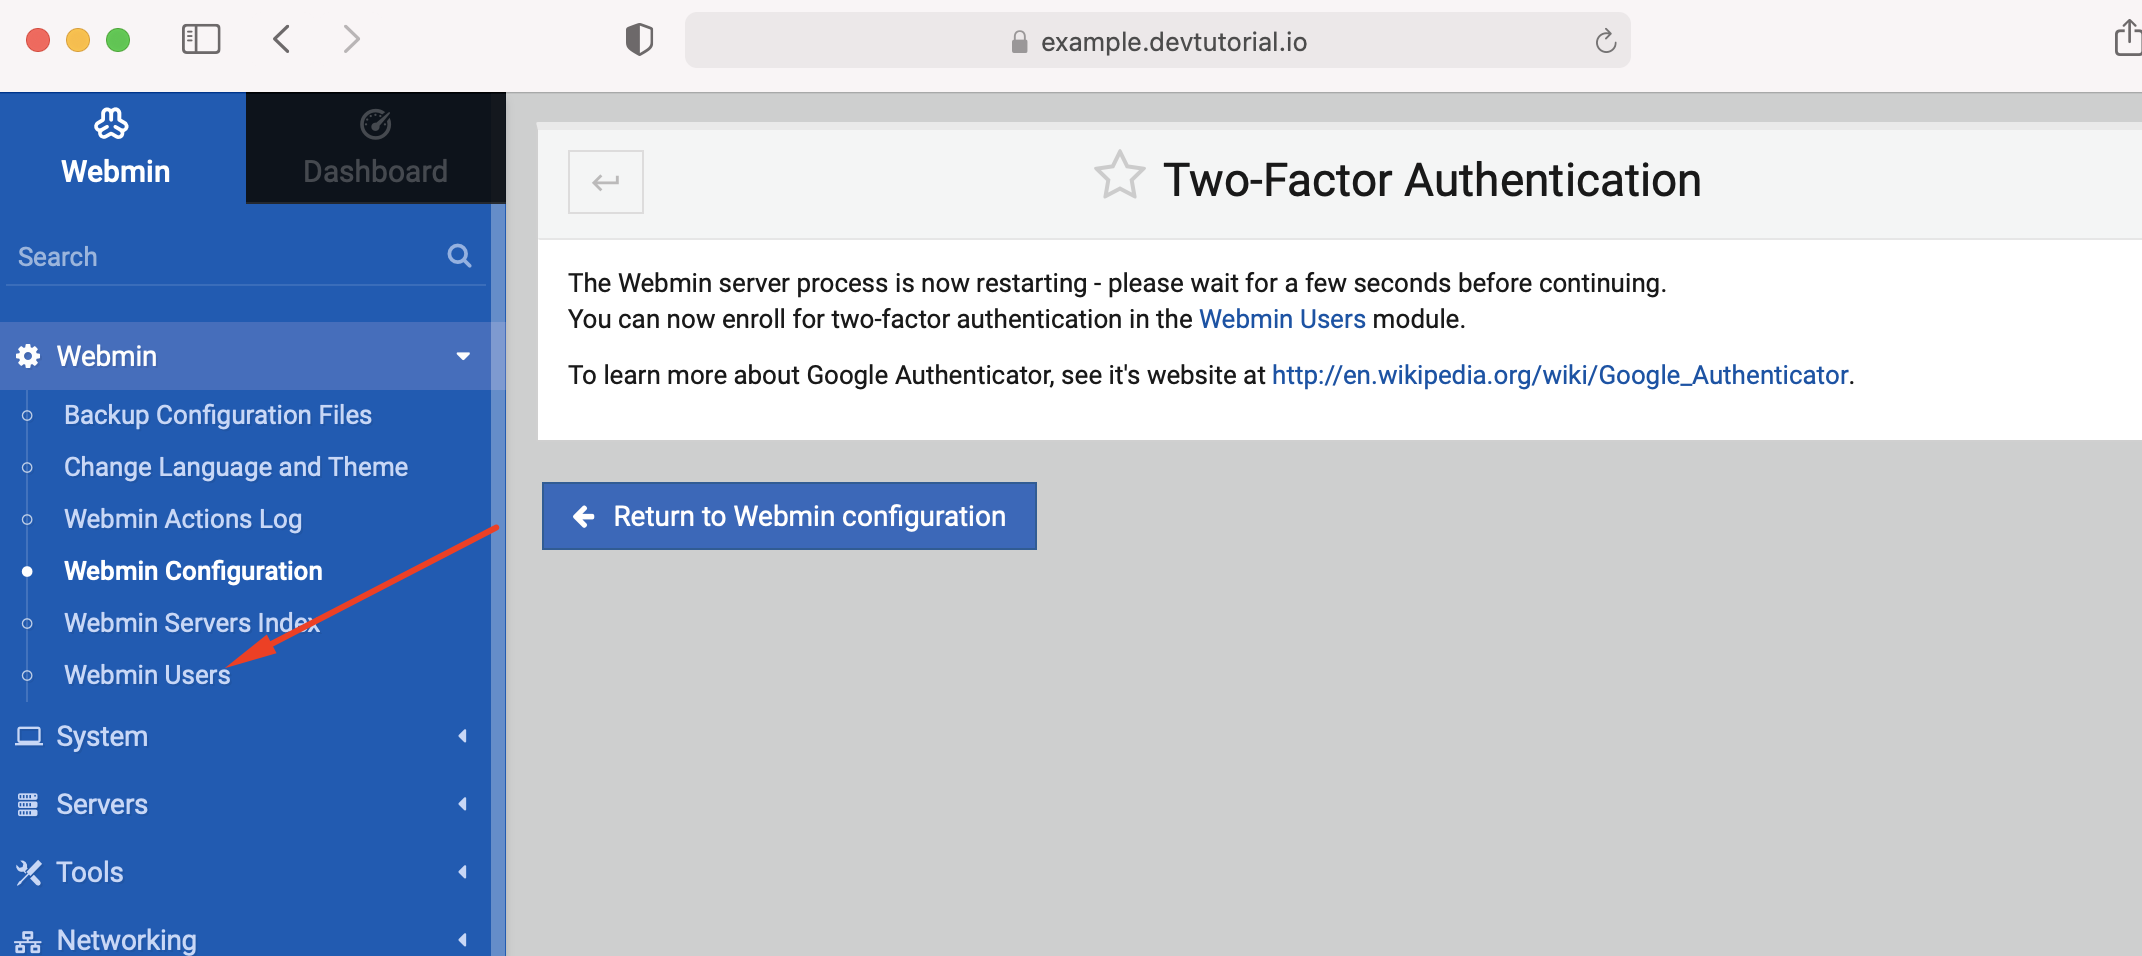This screenshot has width=2142, height=956.
Task: Follow the Webmin Users module link
Action: 1282,319
